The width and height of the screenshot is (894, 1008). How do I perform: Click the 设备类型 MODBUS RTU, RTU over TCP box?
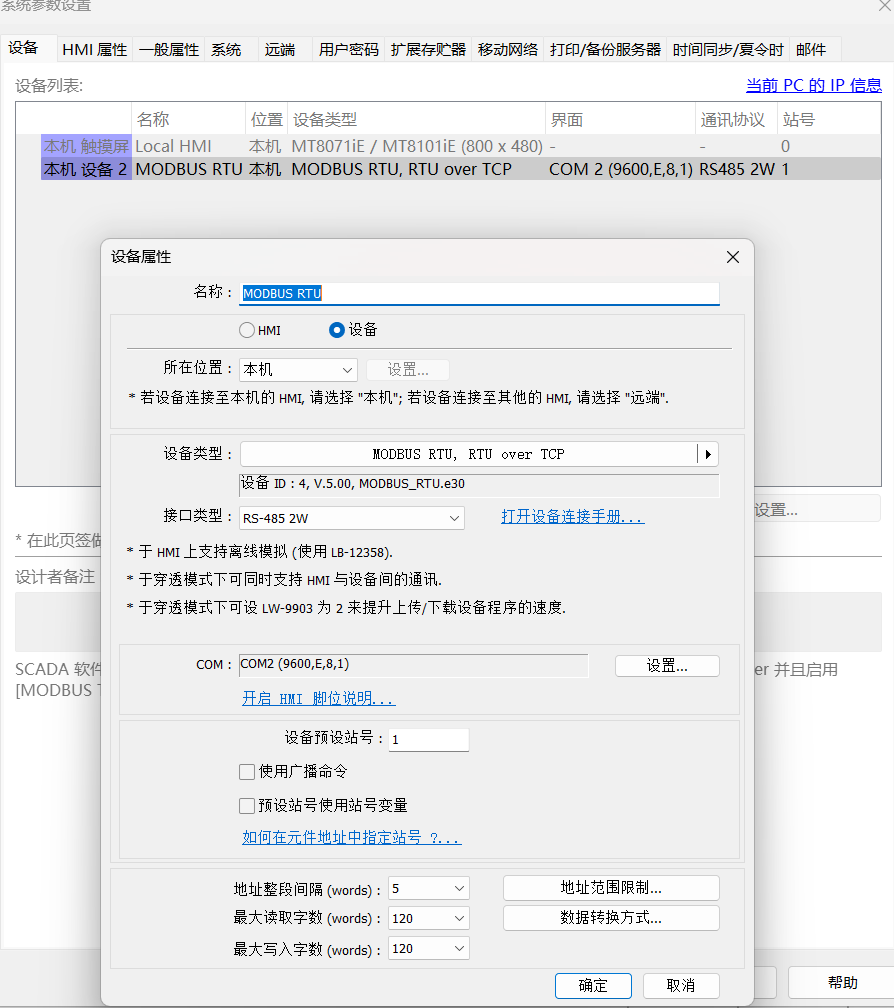469,454
